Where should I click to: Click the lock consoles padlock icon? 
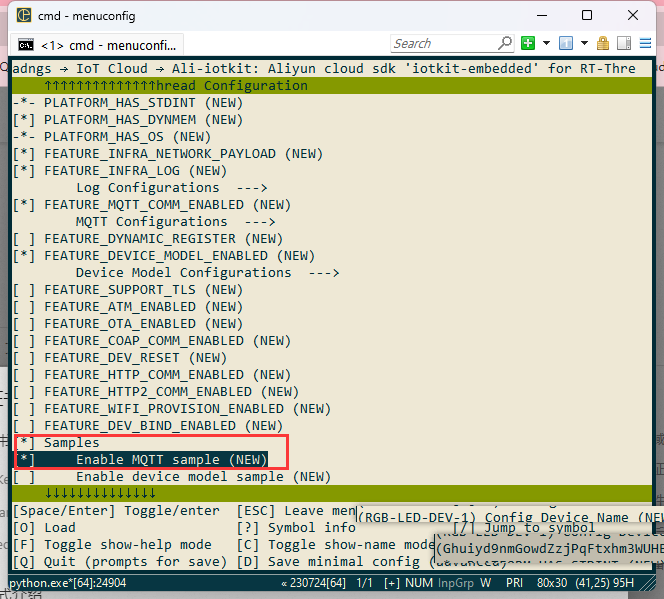click(x=603, y=43)
